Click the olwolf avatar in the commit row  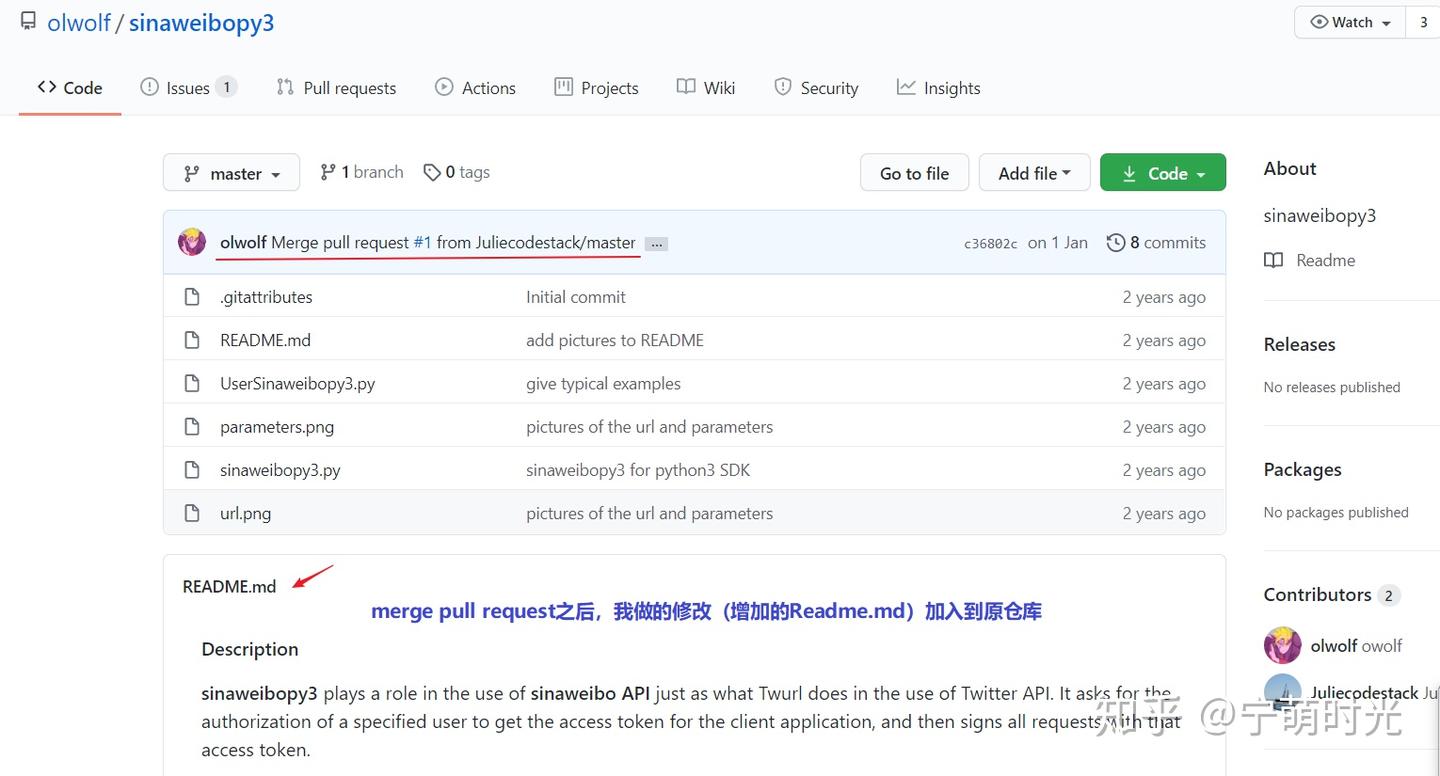click(191, 241)
